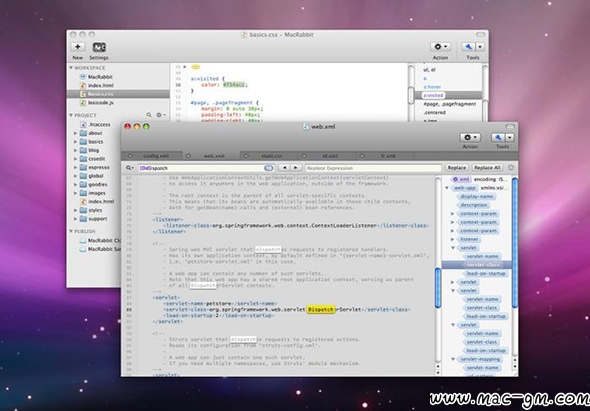Expand the listener node in XML navigator
The image size is (590, 411).
(x=453, y=239)
